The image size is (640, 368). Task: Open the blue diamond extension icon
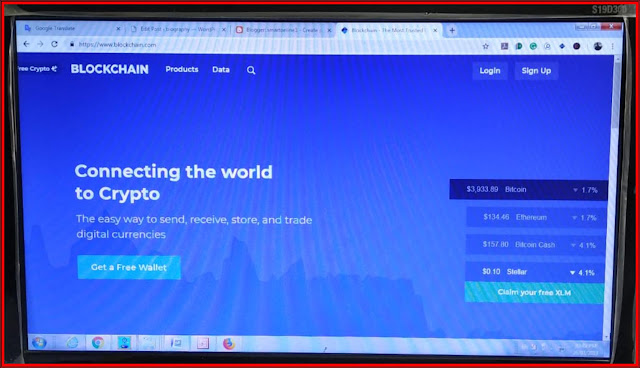point(562,46)
